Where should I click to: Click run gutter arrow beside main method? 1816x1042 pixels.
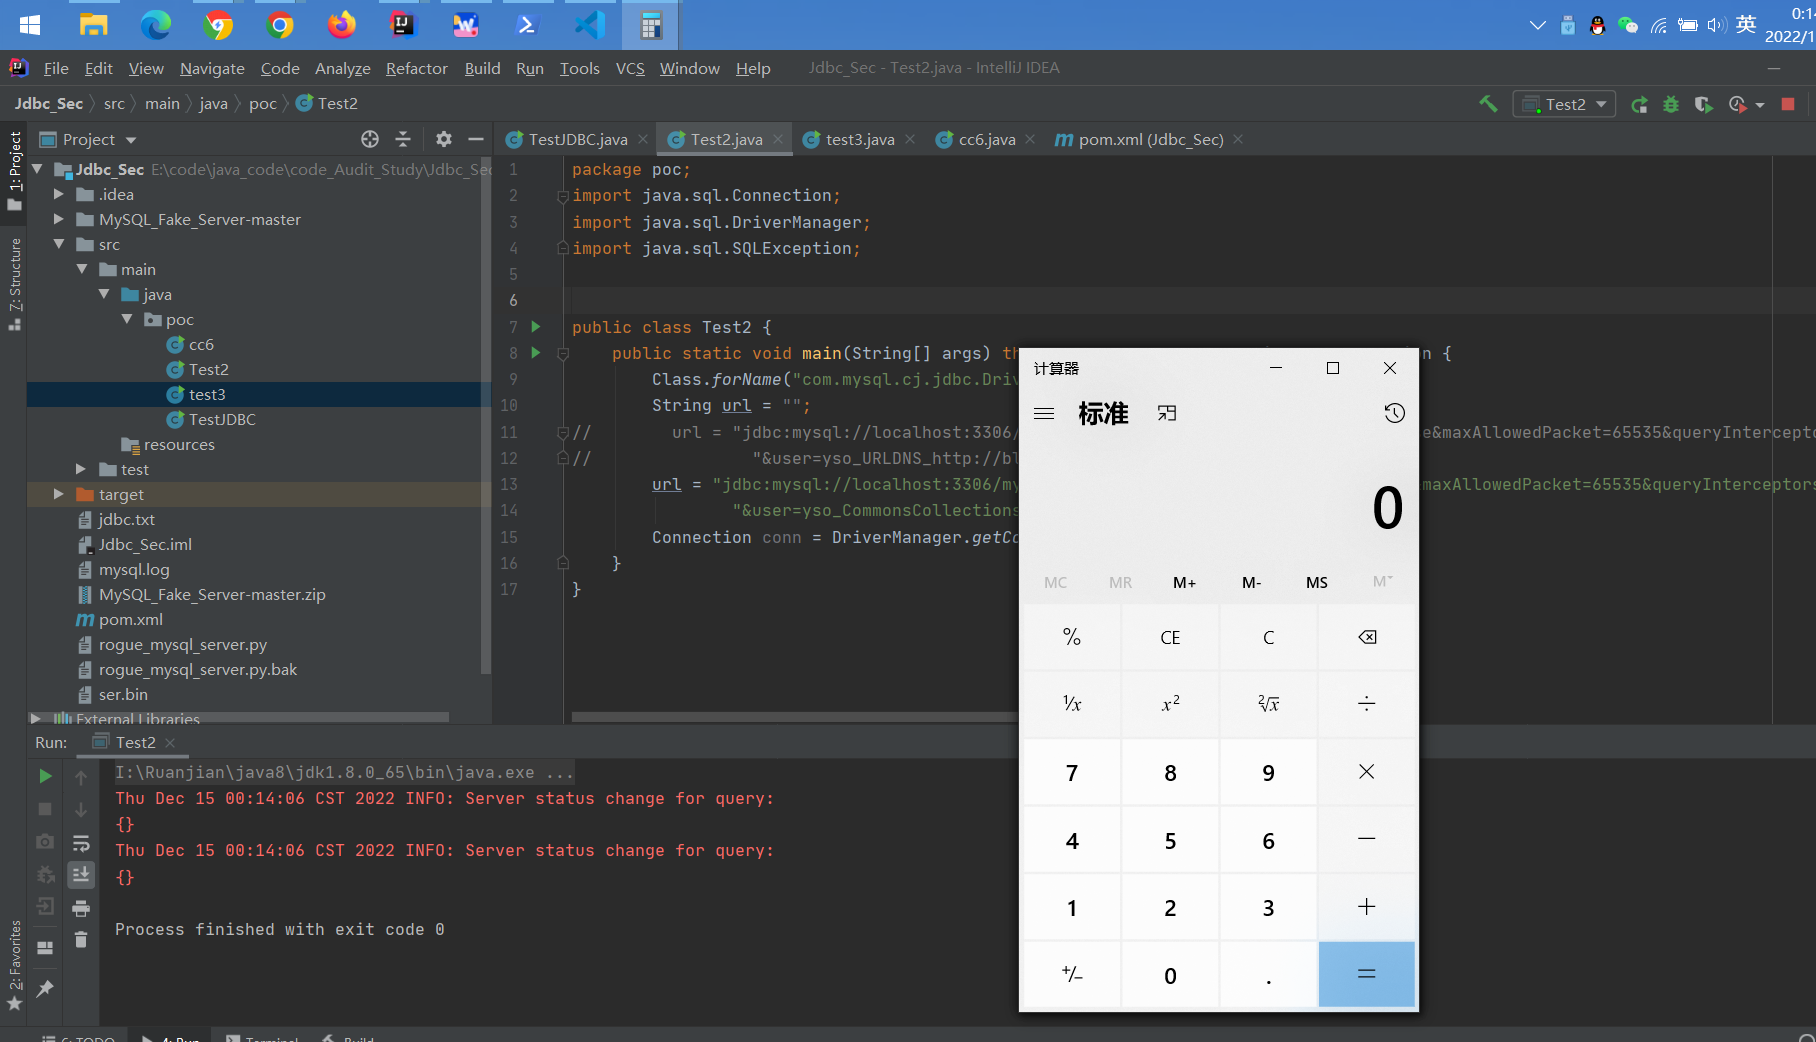pyautogui.click(x=536, y=352)
